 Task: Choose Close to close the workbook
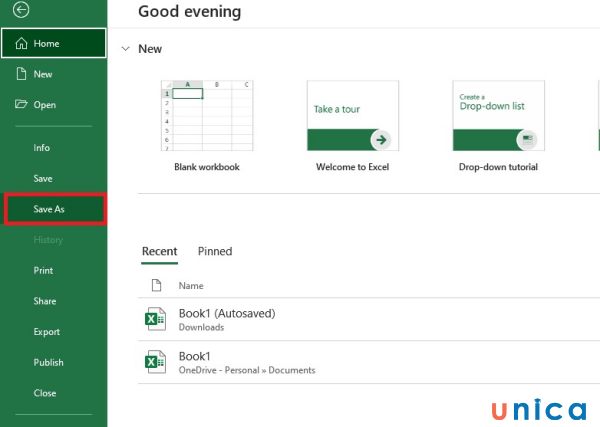(54, 393)
